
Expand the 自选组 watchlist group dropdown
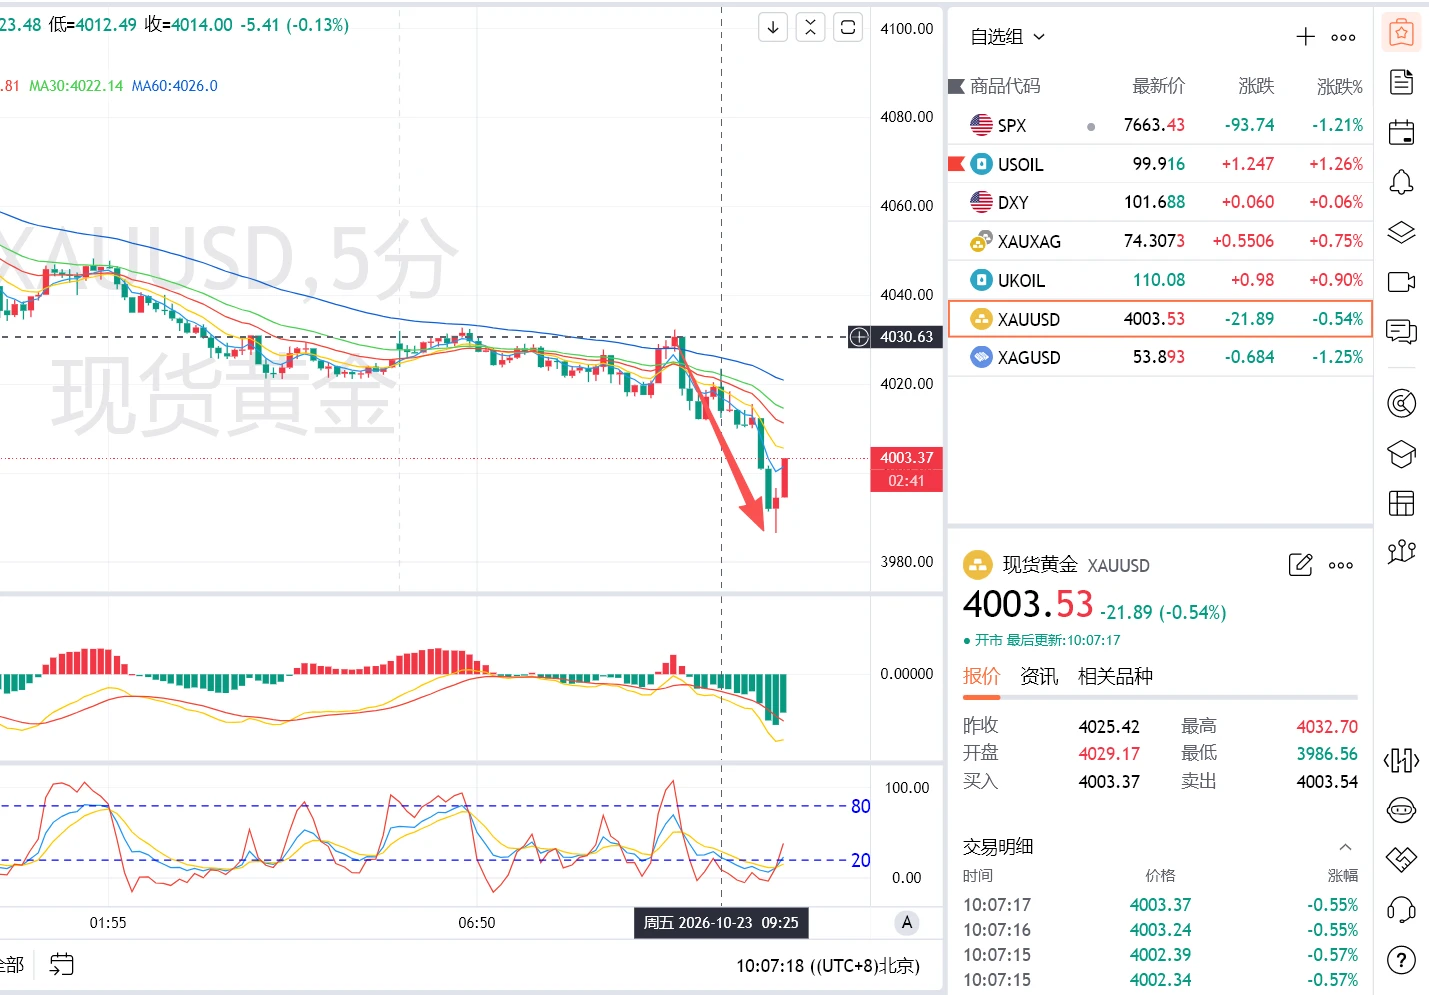[1008, 37]
